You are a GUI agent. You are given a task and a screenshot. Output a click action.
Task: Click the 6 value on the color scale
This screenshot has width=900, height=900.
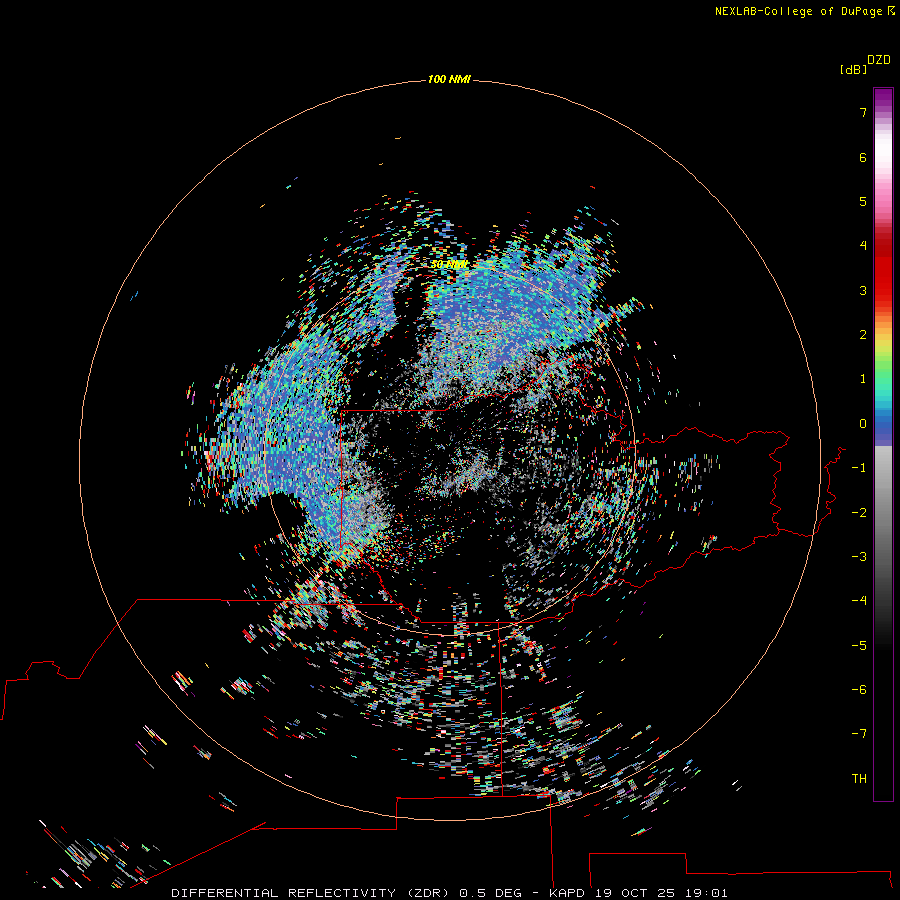point(863,157)
